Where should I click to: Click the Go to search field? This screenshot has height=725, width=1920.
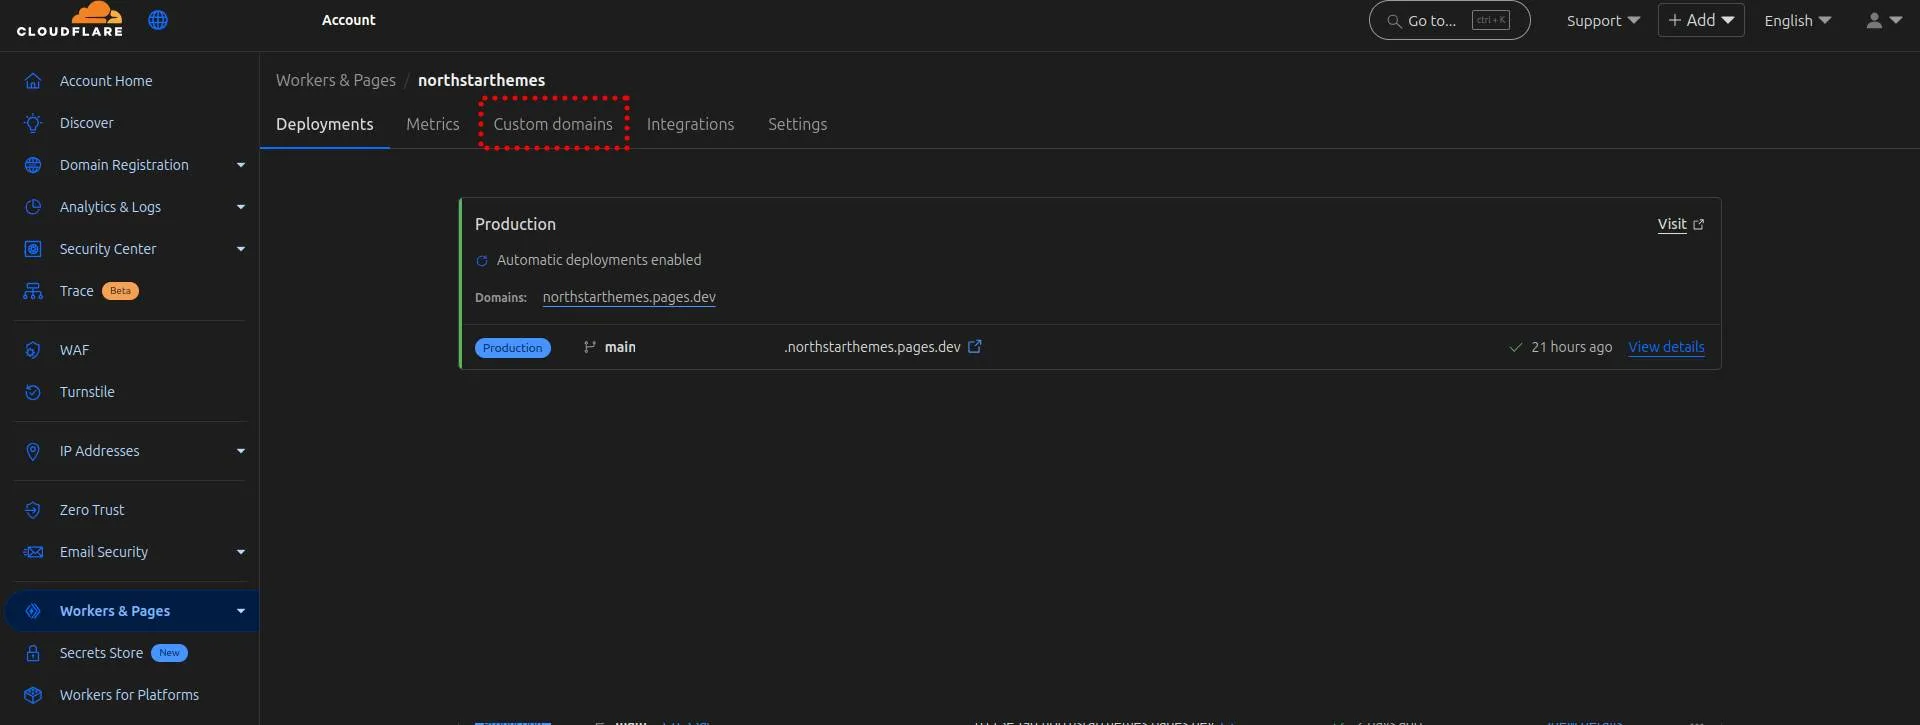tap(1449, 20)
